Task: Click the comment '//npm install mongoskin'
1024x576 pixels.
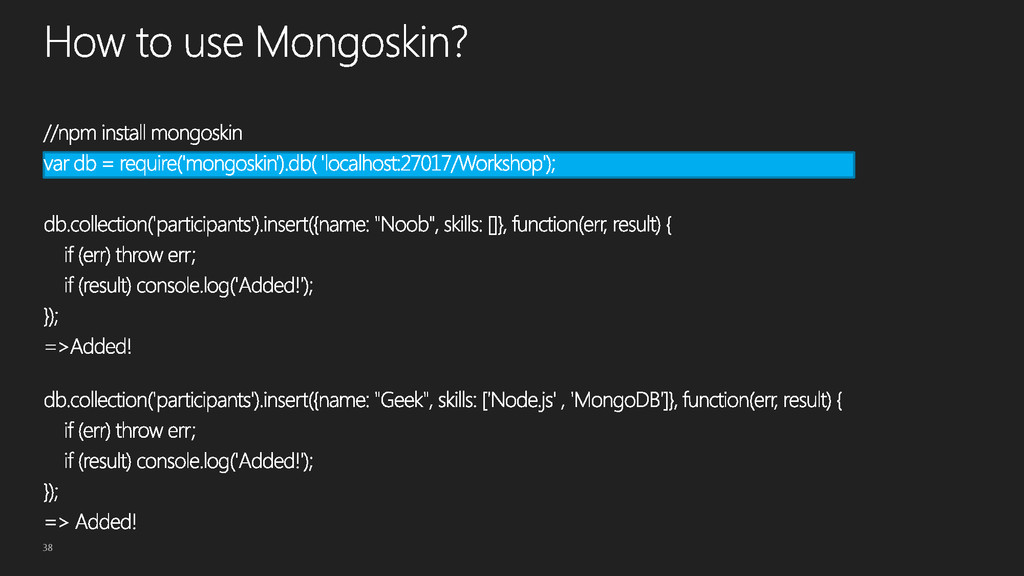Action: tap(143, 133)
